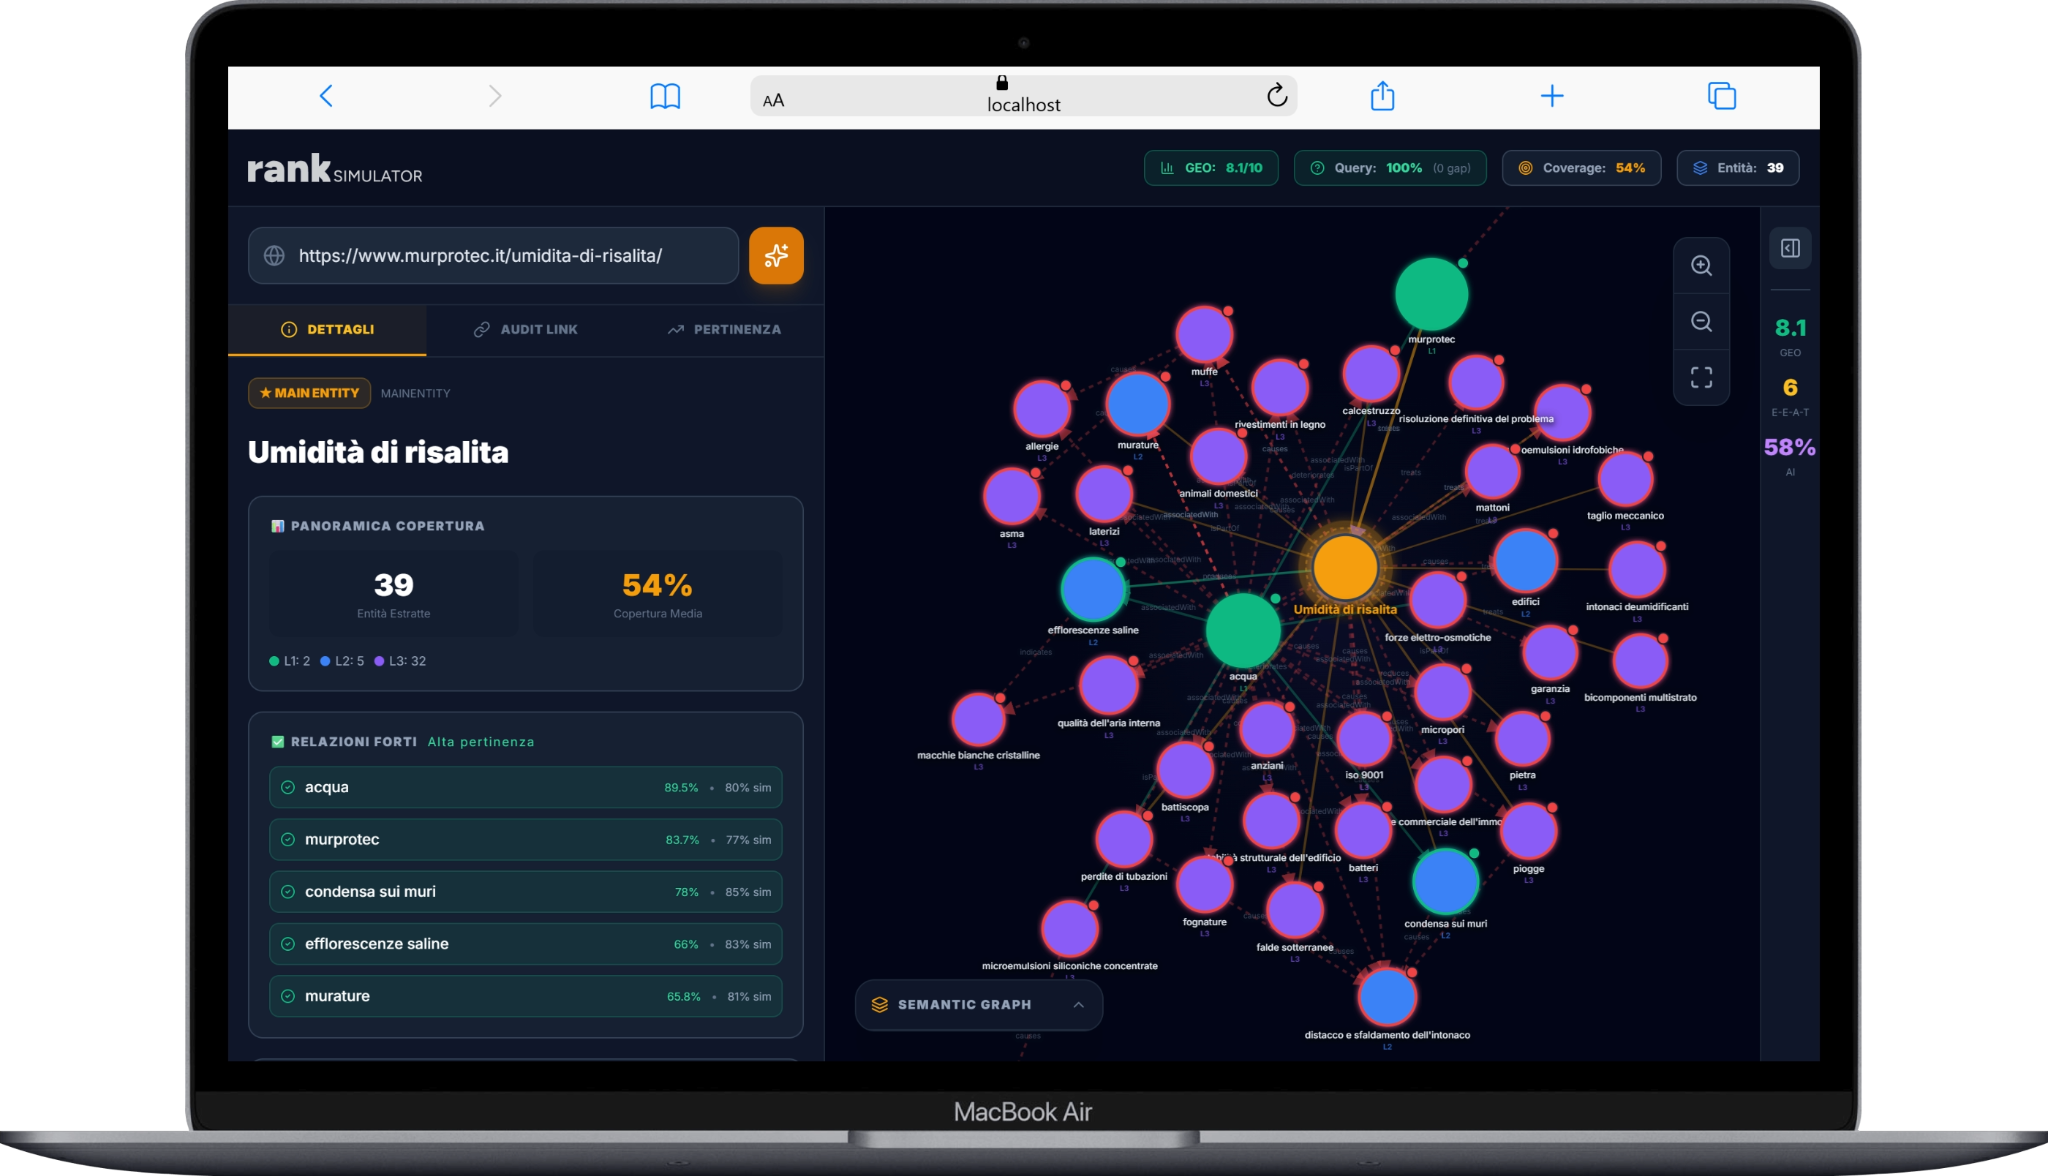Toggle the right sidebar panel icon
2048x1176 pixels.
(1790, 248)
